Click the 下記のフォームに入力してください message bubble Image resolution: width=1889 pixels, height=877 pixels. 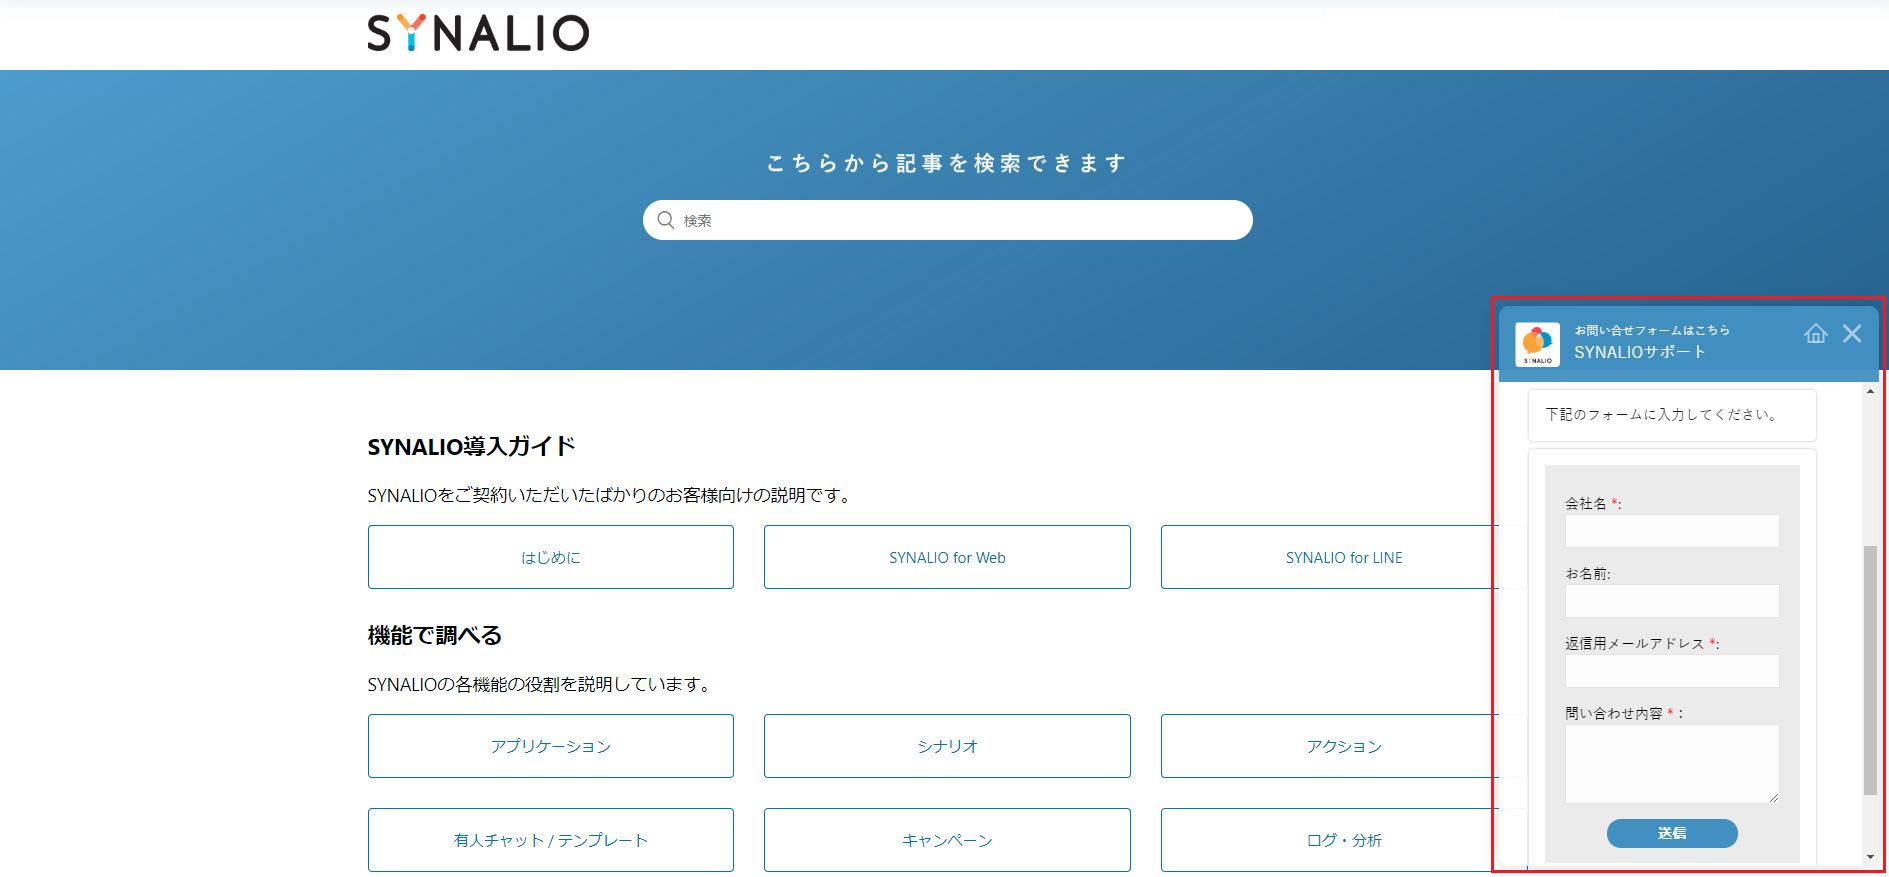1672,415
